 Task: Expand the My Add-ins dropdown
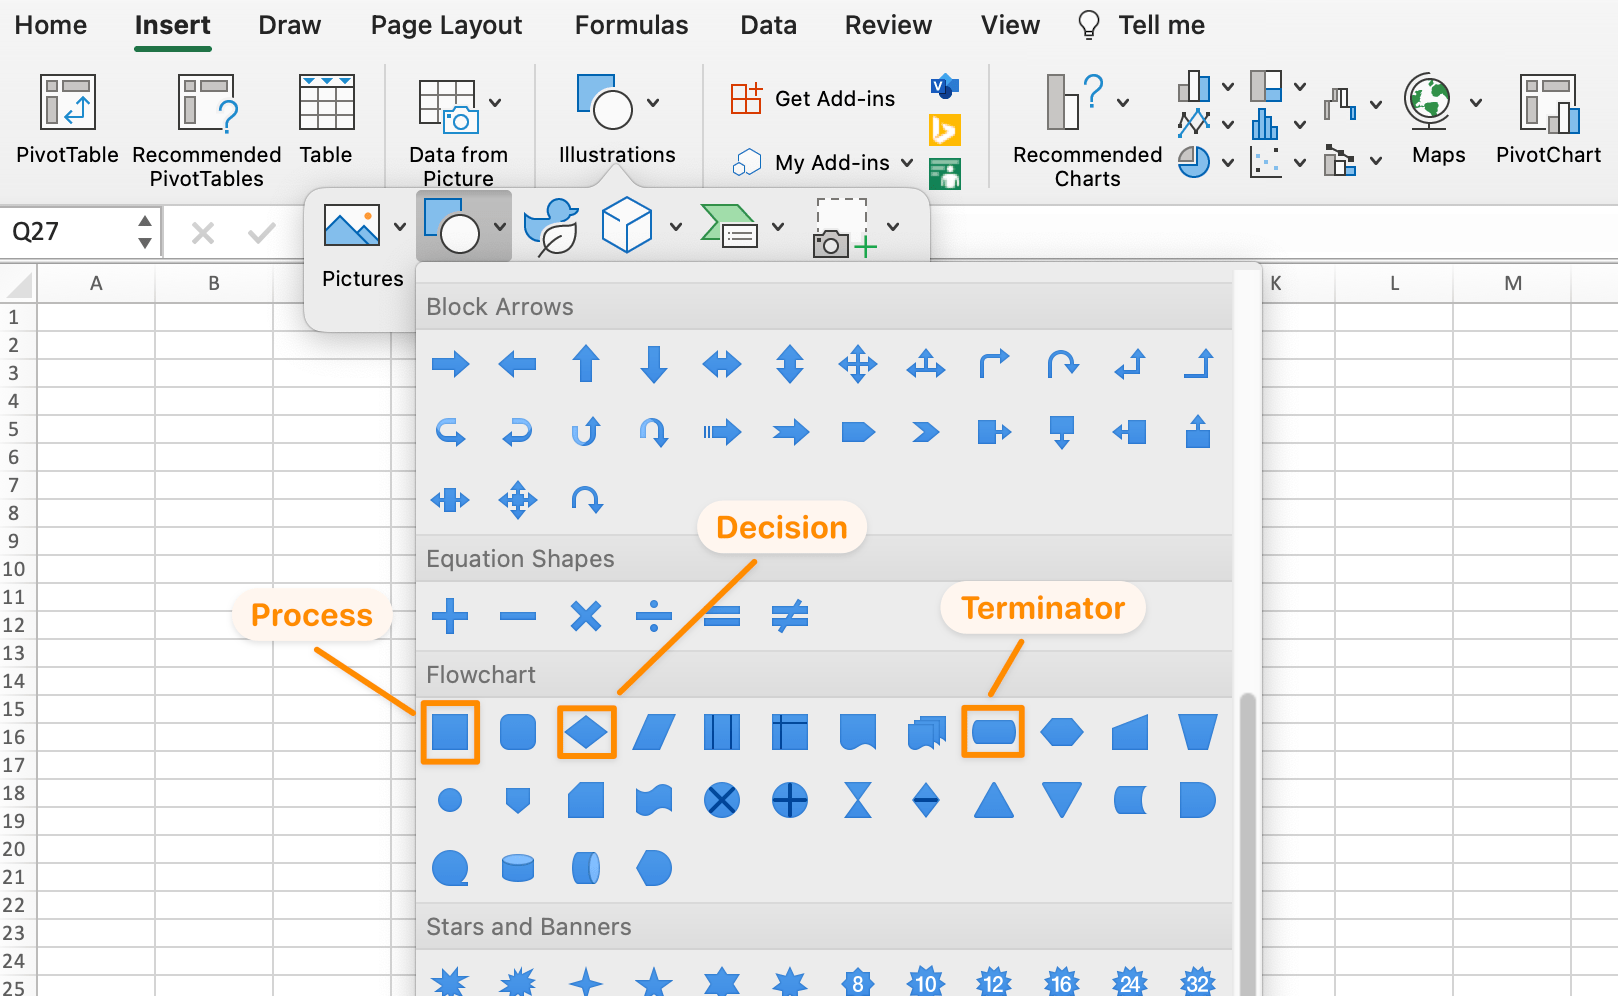(907, 162)
